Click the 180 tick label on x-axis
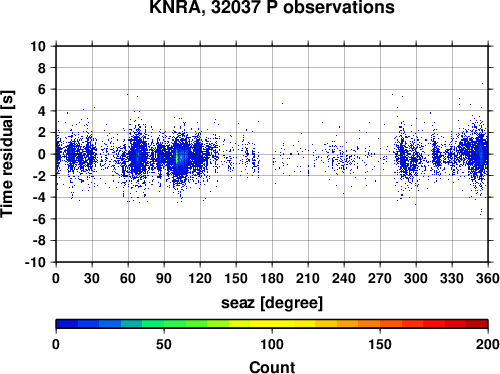This screenshot has width=500, height=374. coord(272,278)
